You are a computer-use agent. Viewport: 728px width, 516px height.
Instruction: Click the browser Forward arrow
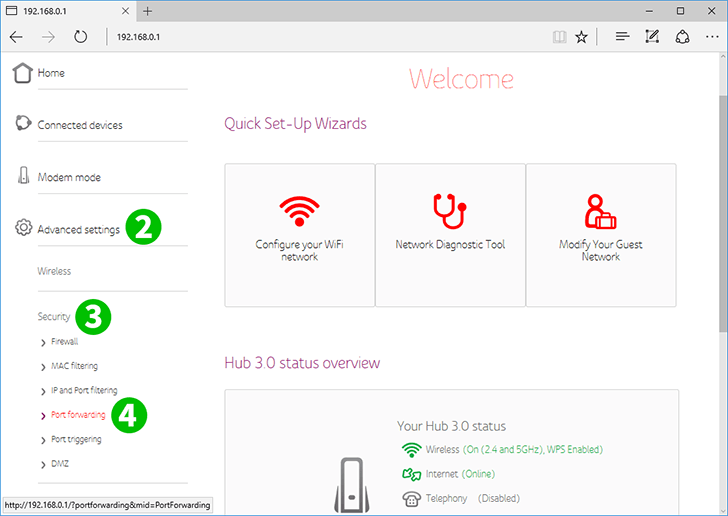point(48,37)
